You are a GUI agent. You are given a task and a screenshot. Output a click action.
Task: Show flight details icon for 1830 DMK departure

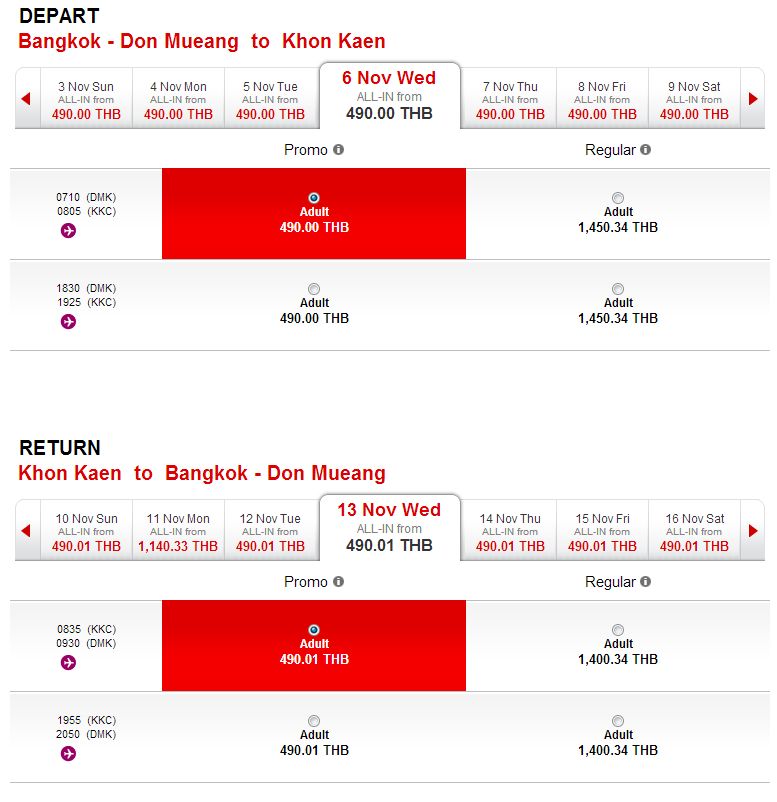(x=68, y=322)
